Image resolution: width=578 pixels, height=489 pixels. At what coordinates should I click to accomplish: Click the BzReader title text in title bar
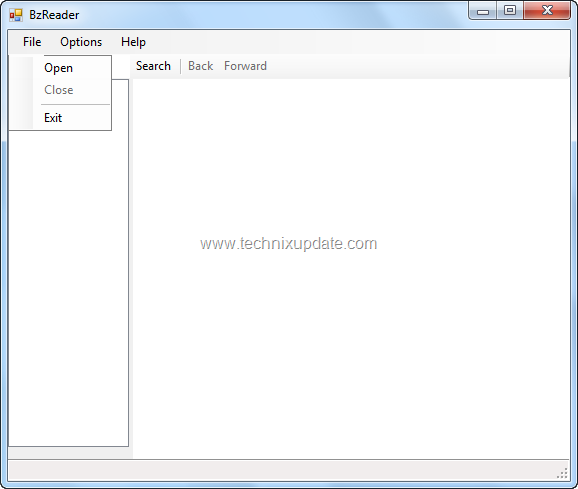[x=54, y=15]
